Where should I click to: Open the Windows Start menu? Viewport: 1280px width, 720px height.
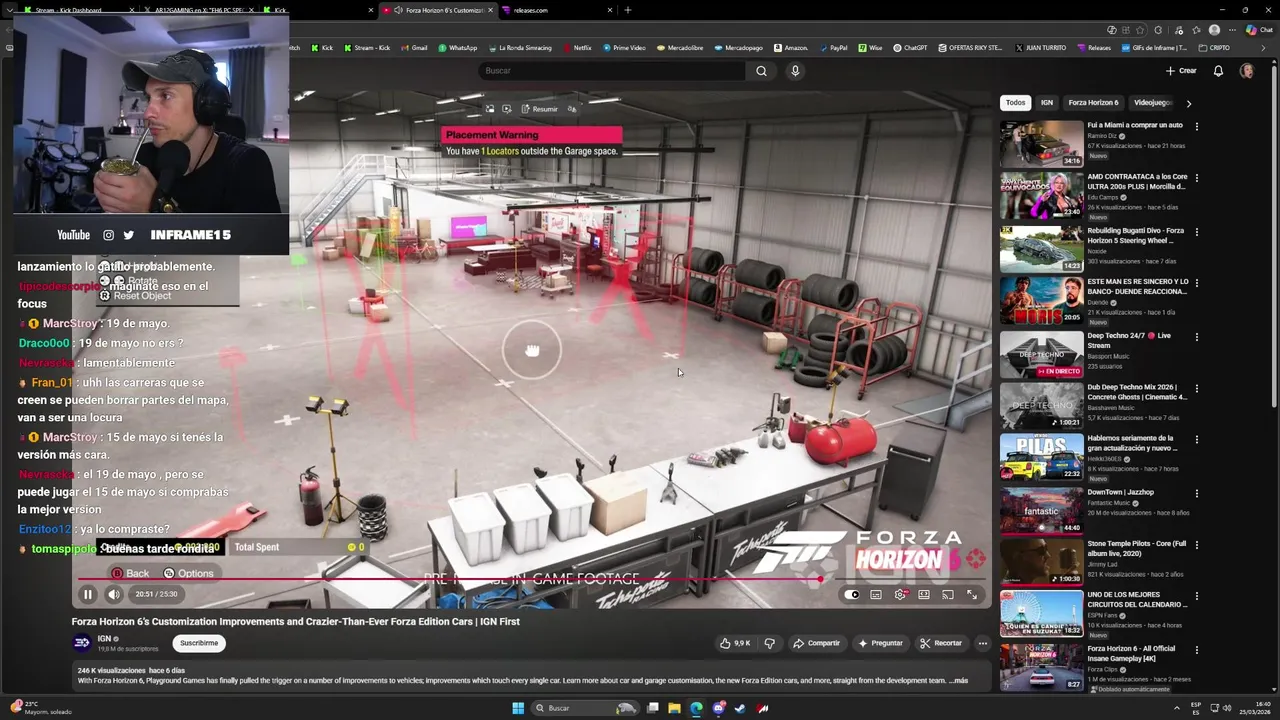point(518,708)
